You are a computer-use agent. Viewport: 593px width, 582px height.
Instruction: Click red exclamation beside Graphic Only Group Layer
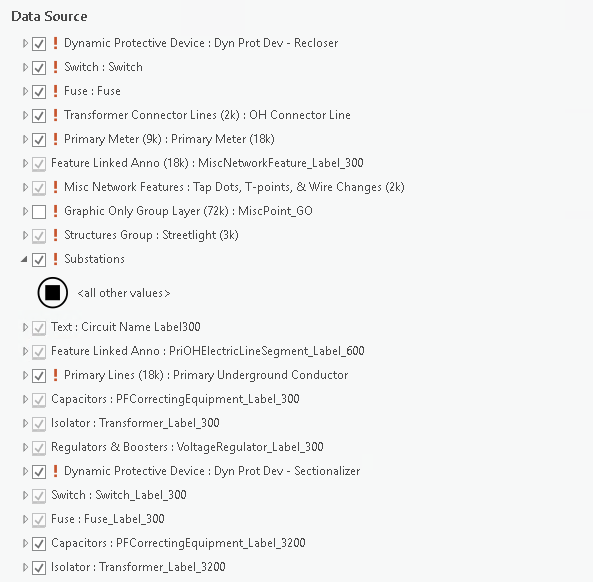(x=55, y=211)
